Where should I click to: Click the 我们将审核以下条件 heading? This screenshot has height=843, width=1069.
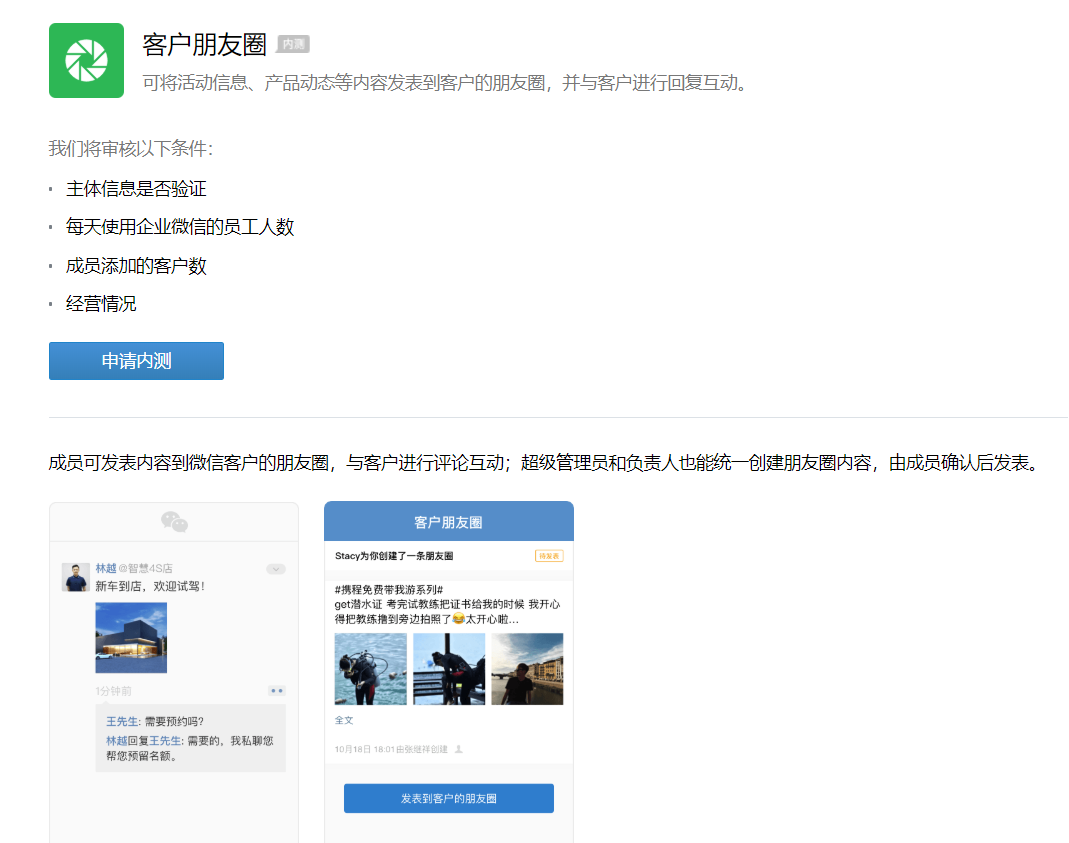(x=131, y=149)
